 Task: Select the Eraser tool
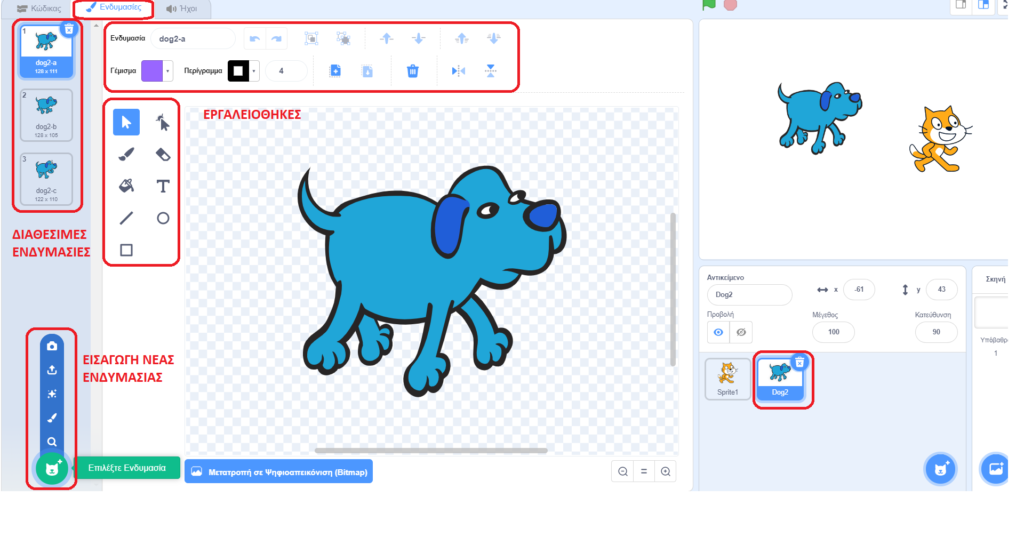pos(163,154)
